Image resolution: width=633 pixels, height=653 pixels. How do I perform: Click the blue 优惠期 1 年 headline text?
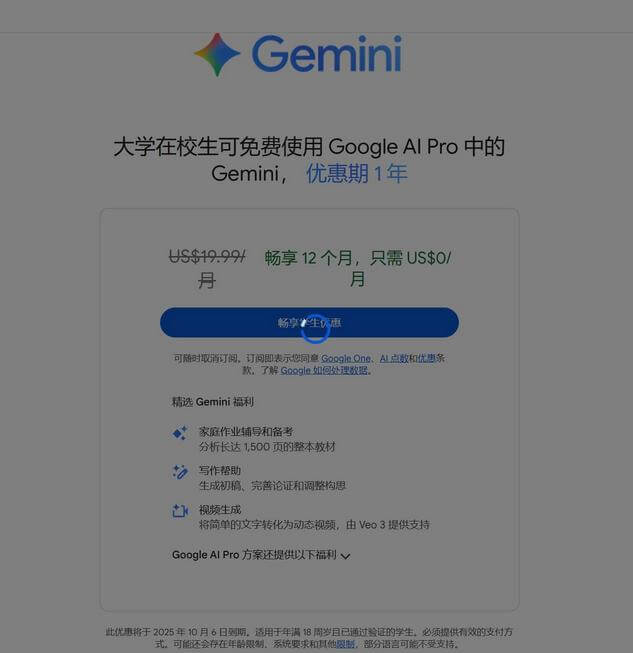(x=357, y=173)
